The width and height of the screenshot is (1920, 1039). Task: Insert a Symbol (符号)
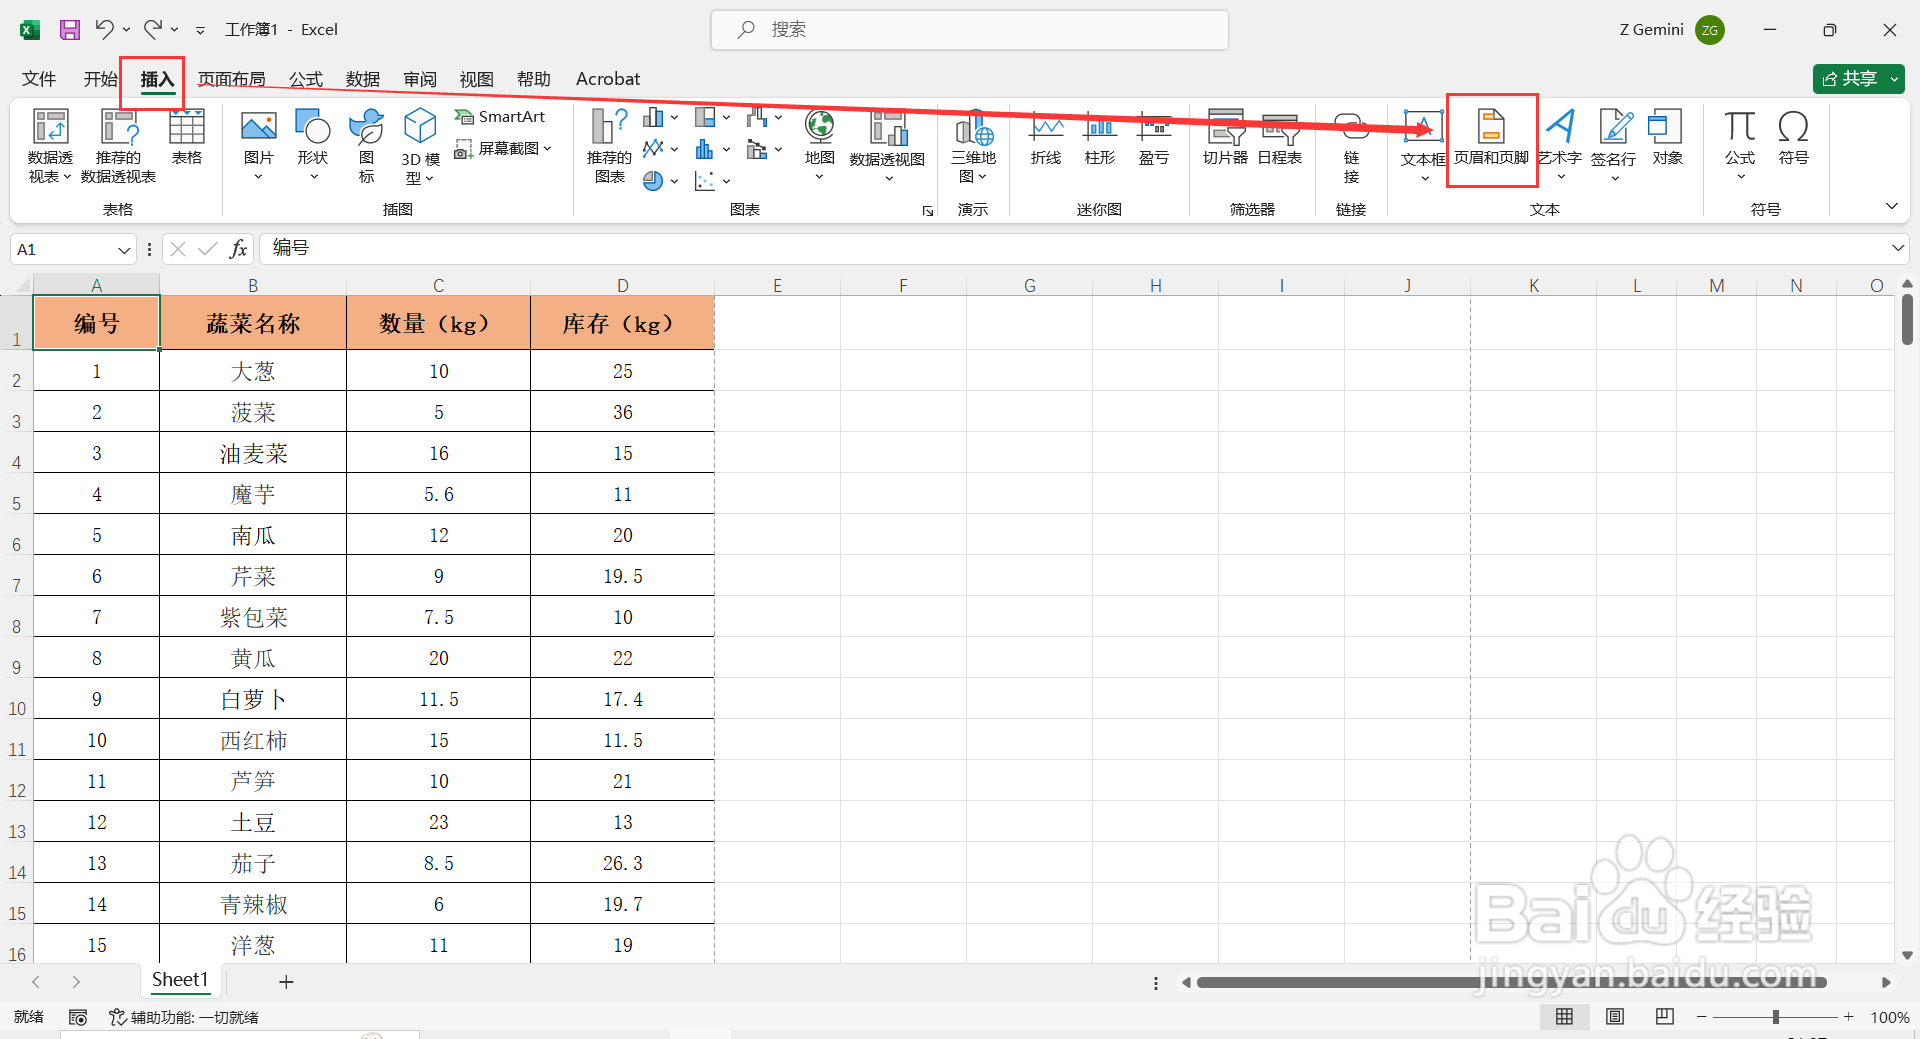pos(1793,138)
